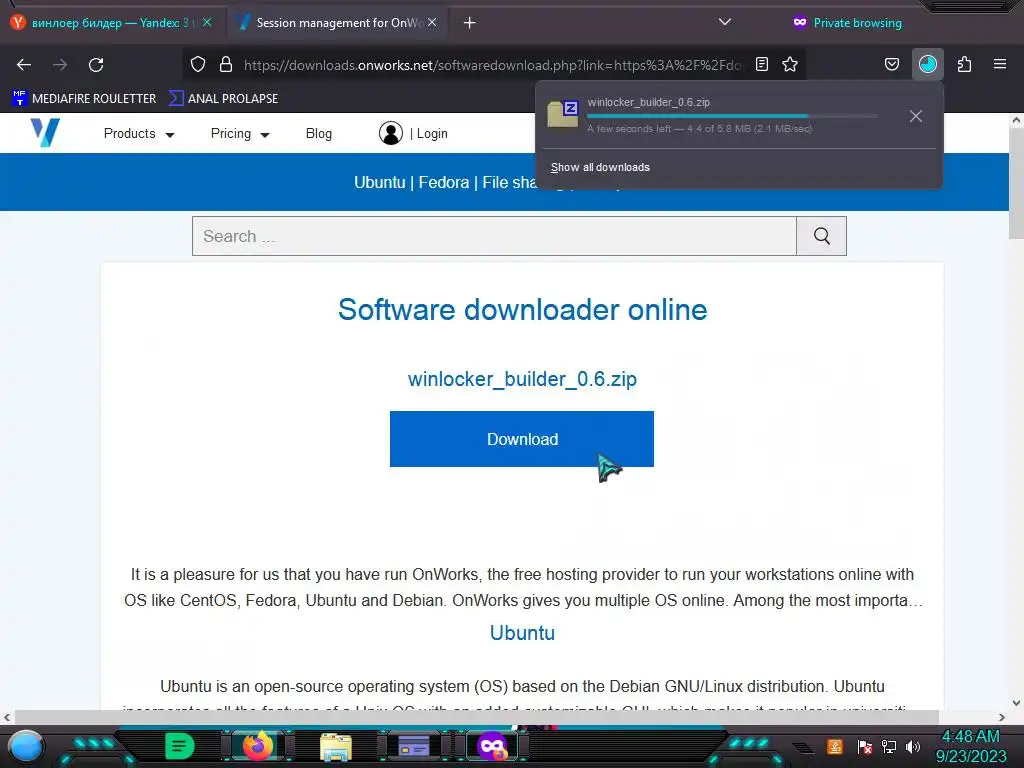The width and height of the screenshot is (1024, 768).
Task: Click the winlocker_builder_0.6.zip file name link
Action: tap(522, 379)
